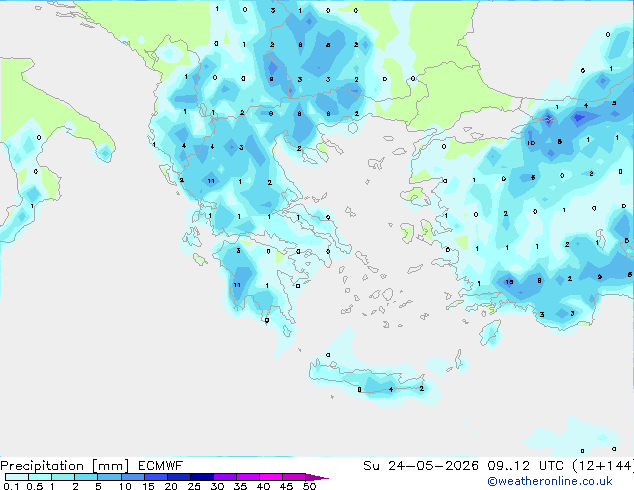Viewport: 634px width, 490px height.
Task: Click the '25' legend scale label
Action: coord(194,486)
